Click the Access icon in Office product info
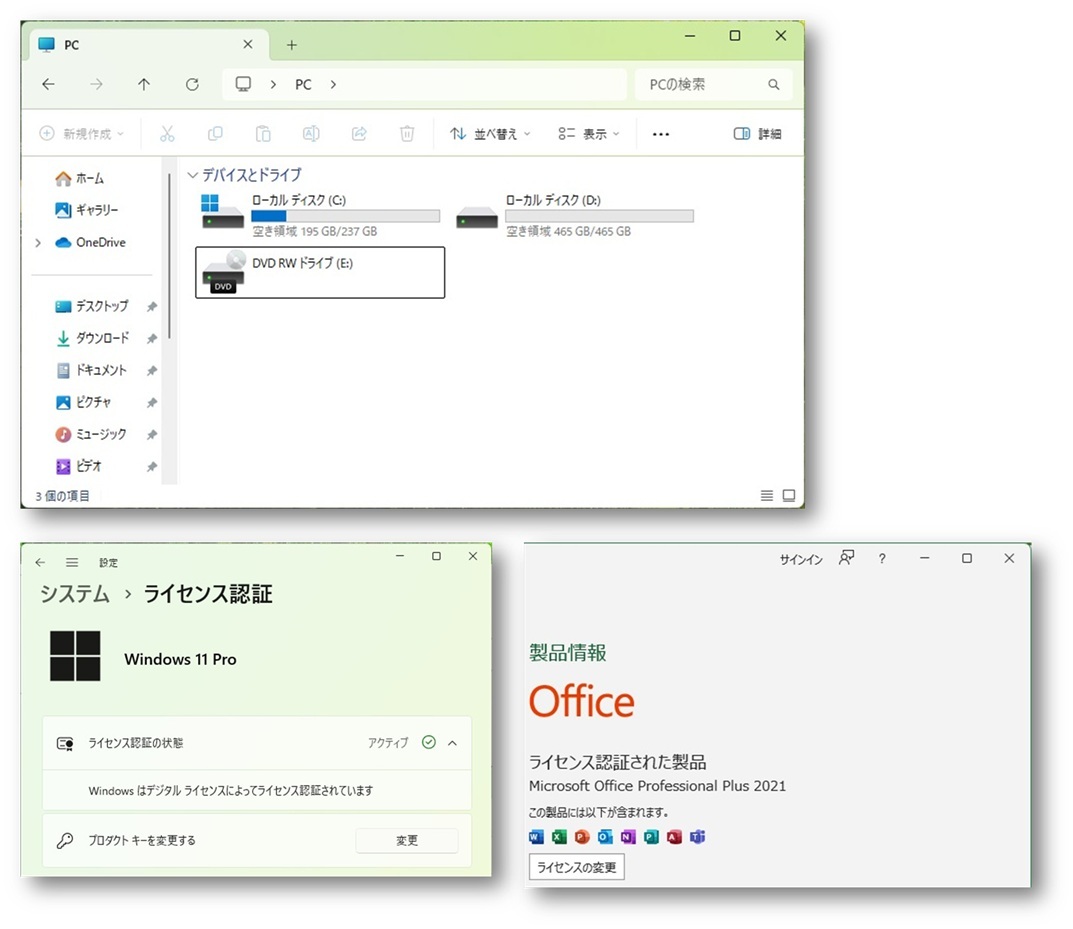 click(x=674, y=837)
